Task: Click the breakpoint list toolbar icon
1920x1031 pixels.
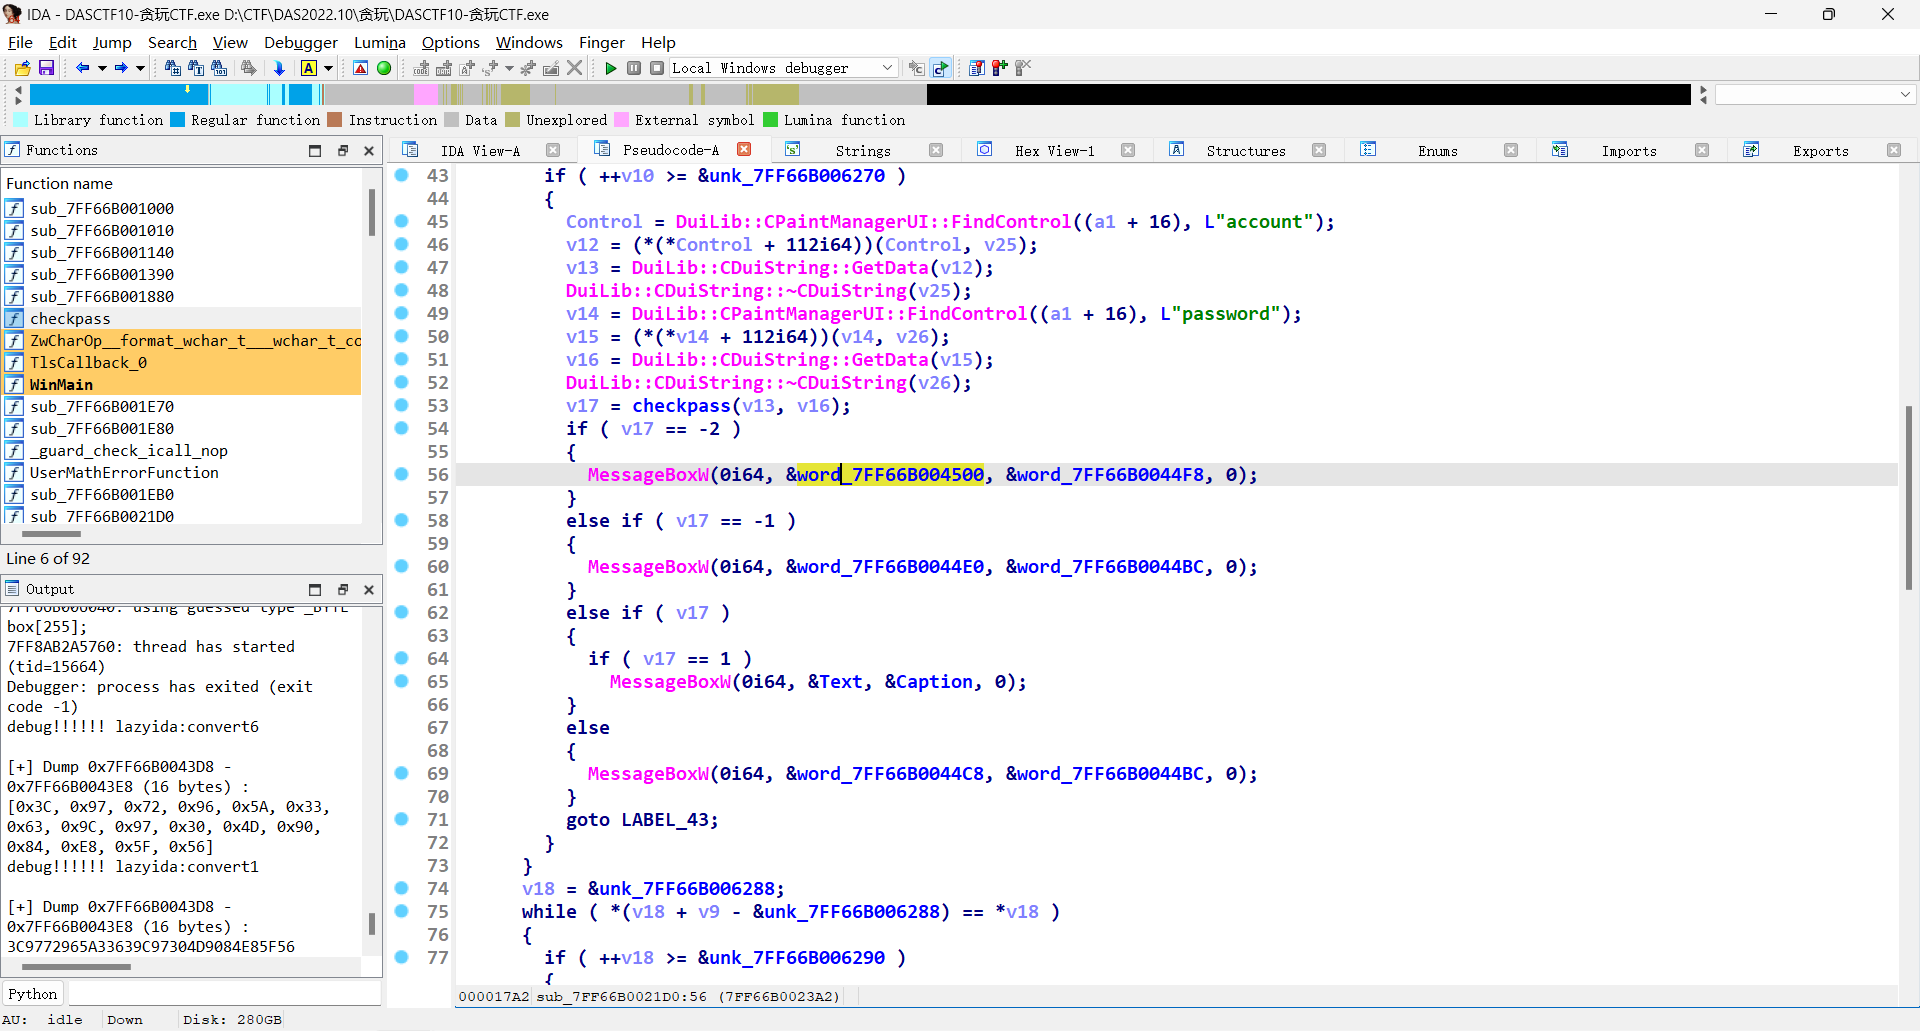Action: click(977, 68)
